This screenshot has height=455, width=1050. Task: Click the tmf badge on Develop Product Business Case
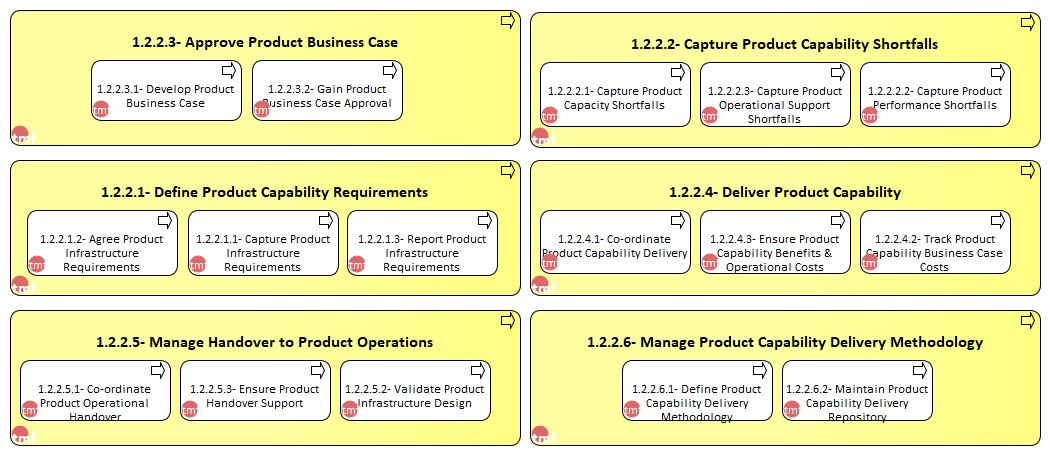[100, 109]
